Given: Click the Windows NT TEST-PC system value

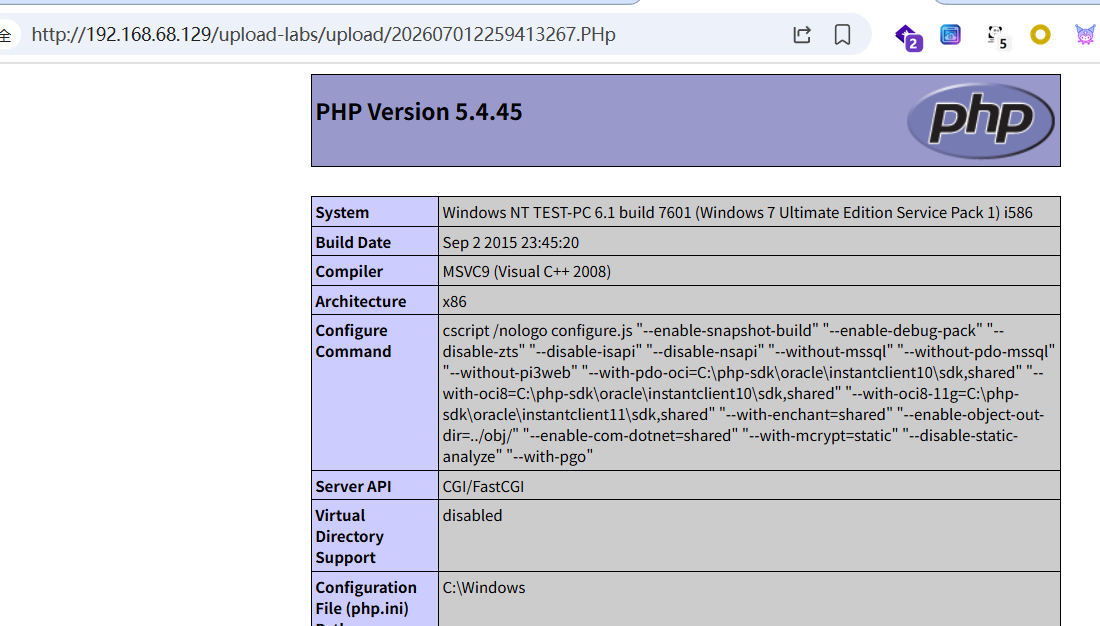Looking at the screenshot, I should (737, 213).
